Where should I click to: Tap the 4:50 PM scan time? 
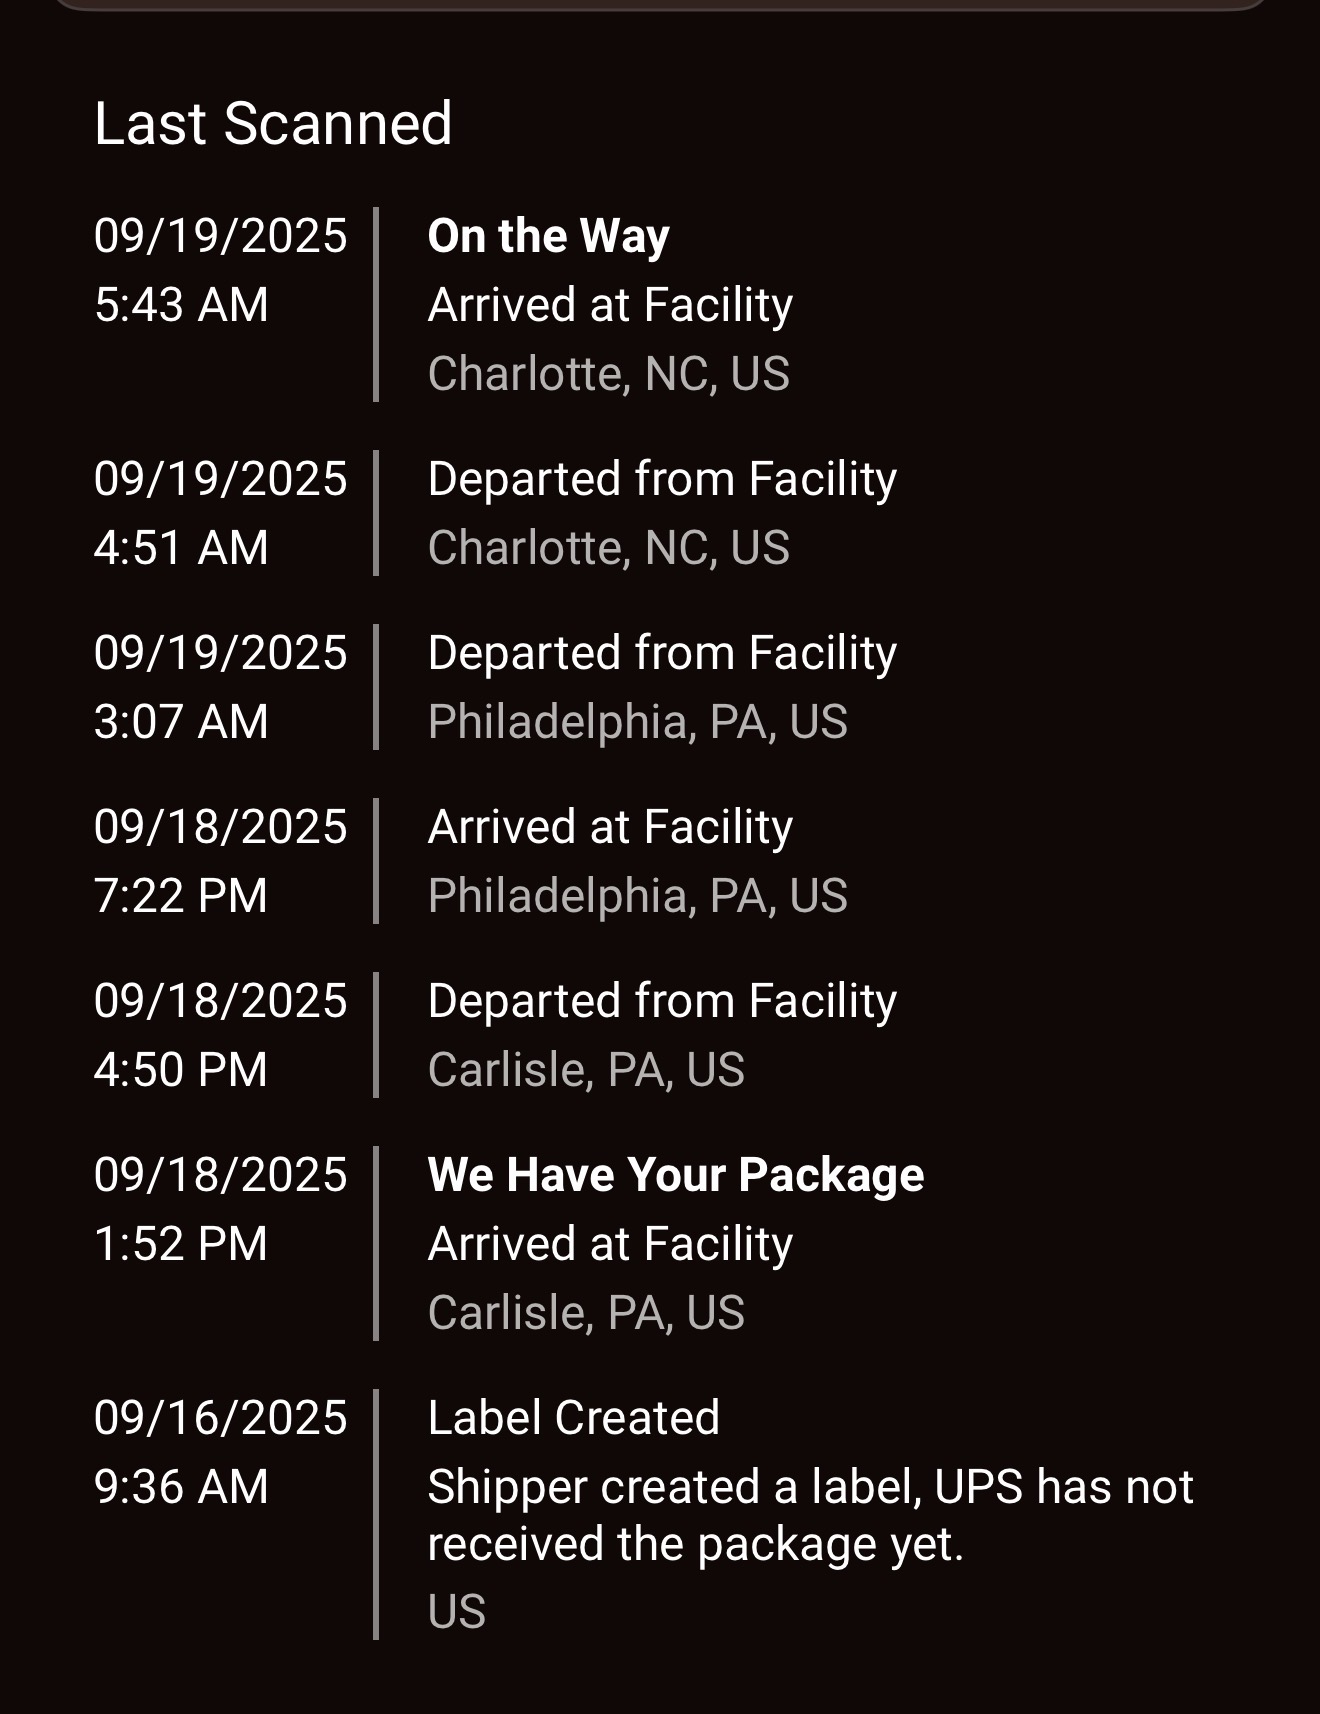(181, 1070)
